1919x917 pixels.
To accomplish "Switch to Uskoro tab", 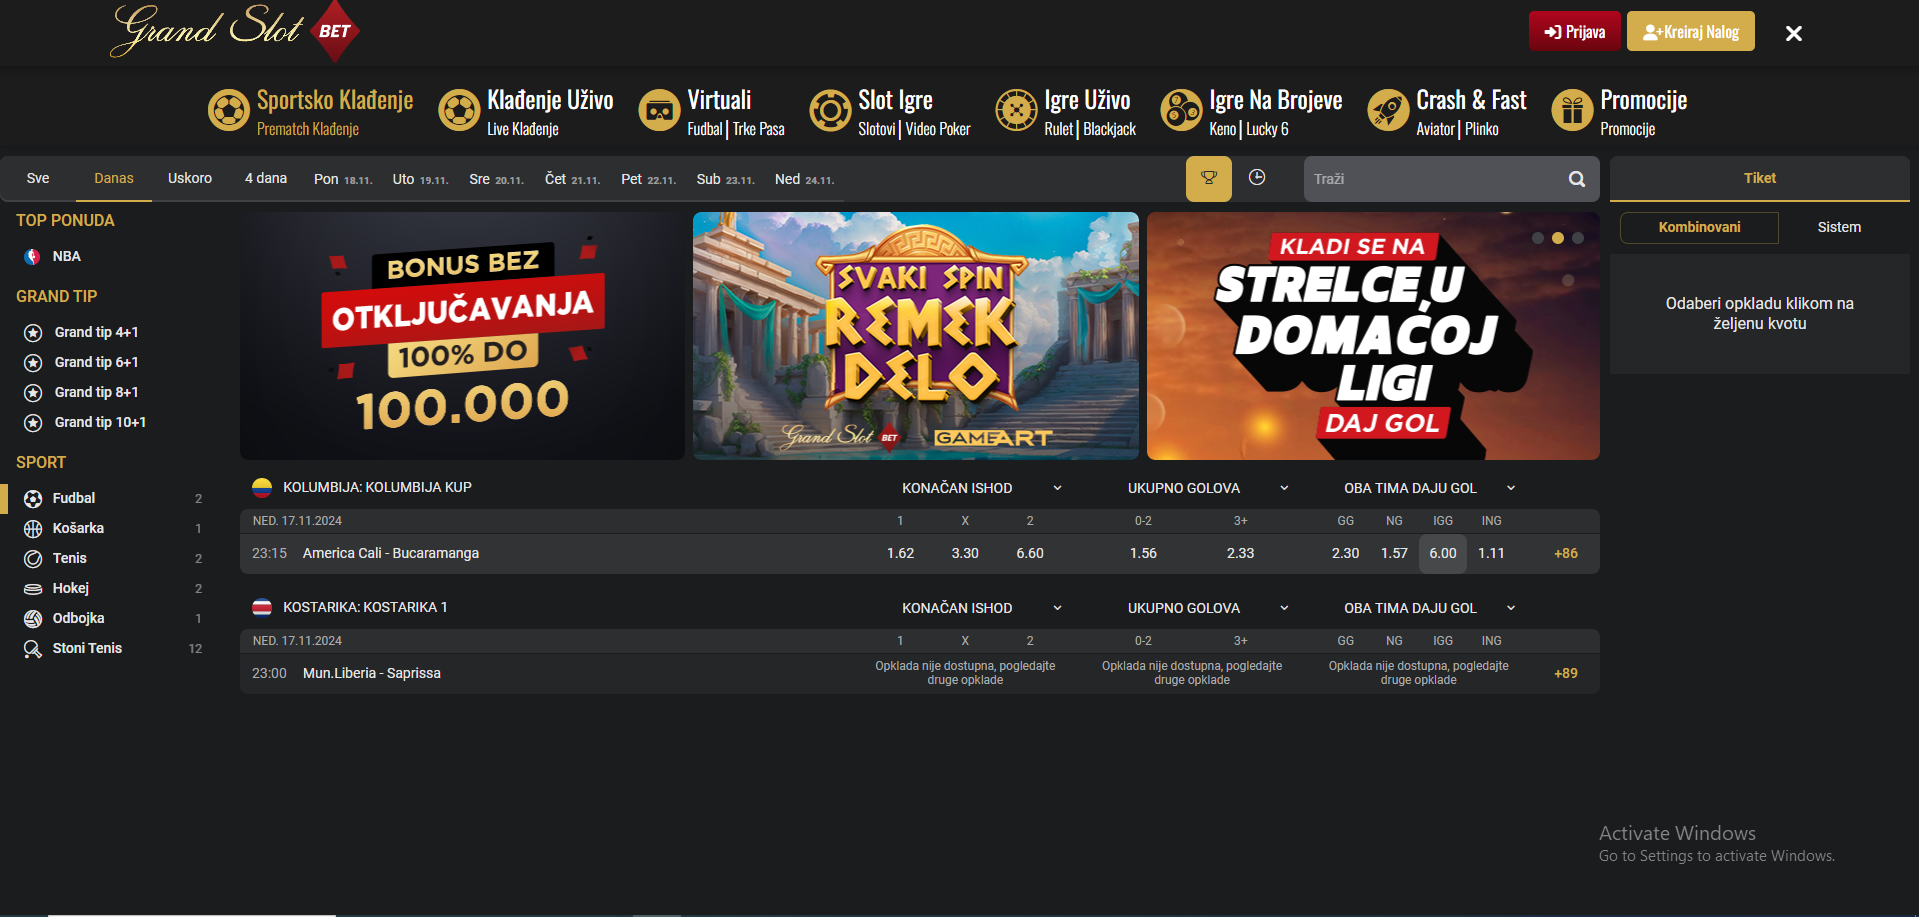I will click(x=190, y=178).
